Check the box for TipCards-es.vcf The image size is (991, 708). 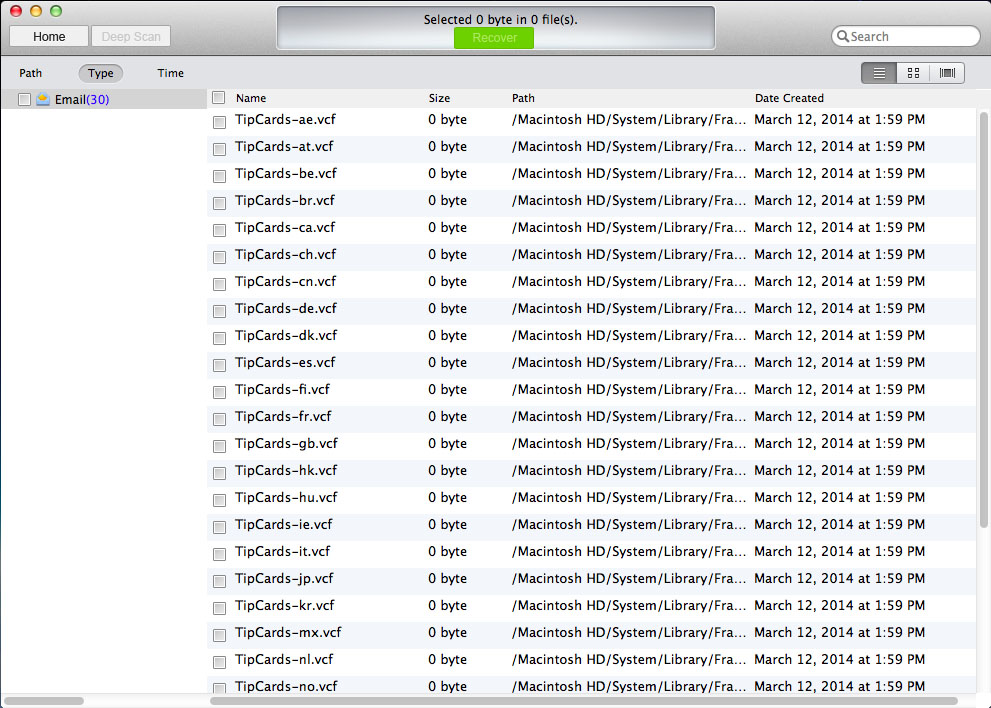point(219,365)
